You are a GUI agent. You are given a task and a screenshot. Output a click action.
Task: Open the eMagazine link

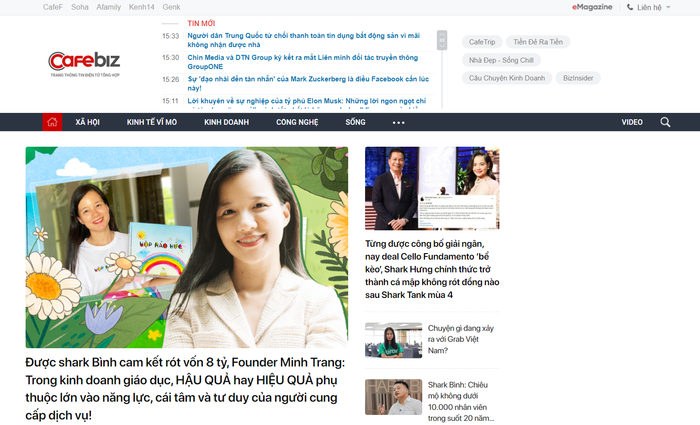coord(592,7)
